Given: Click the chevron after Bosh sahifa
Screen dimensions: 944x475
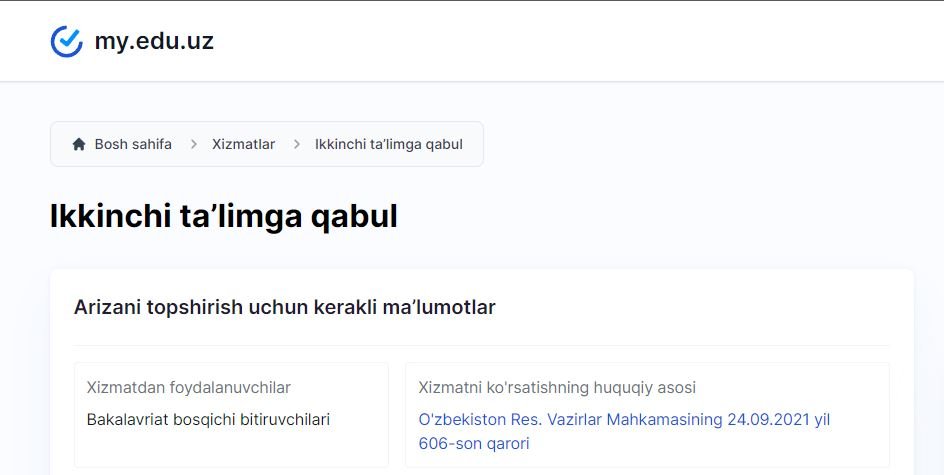Looking at the screenshot, I should 194,144.
